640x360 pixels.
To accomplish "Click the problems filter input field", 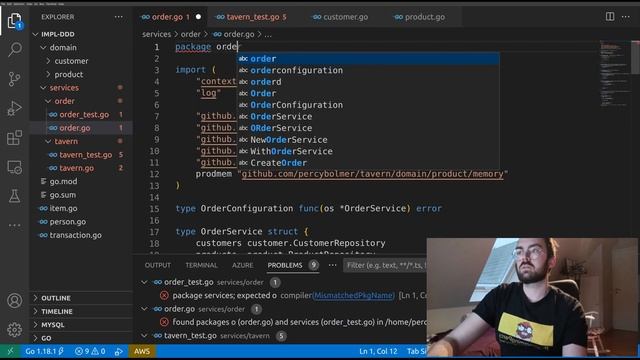I will 385,265.
